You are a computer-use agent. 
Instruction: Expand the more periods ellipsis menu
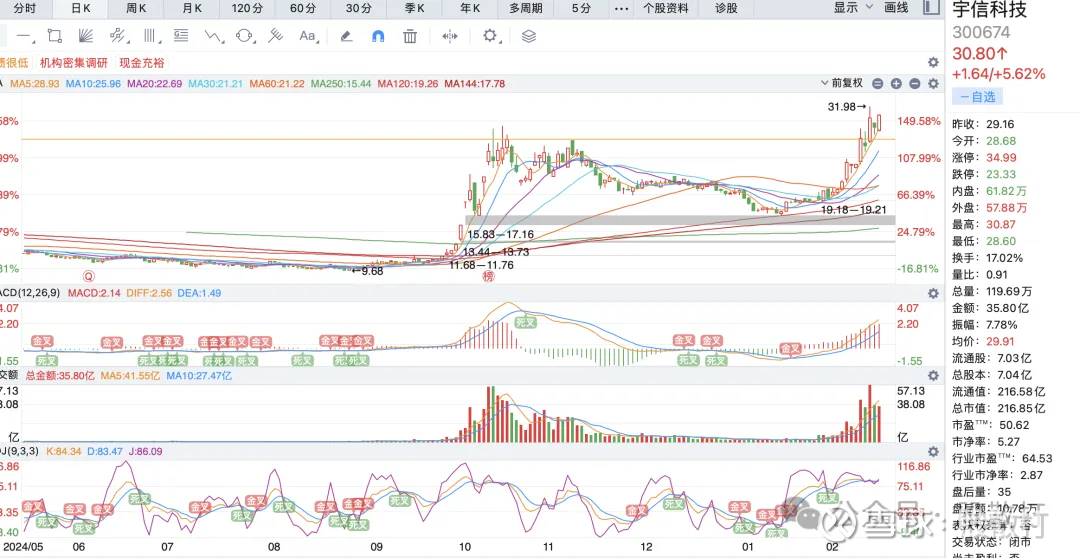click(x=621, y=8)
